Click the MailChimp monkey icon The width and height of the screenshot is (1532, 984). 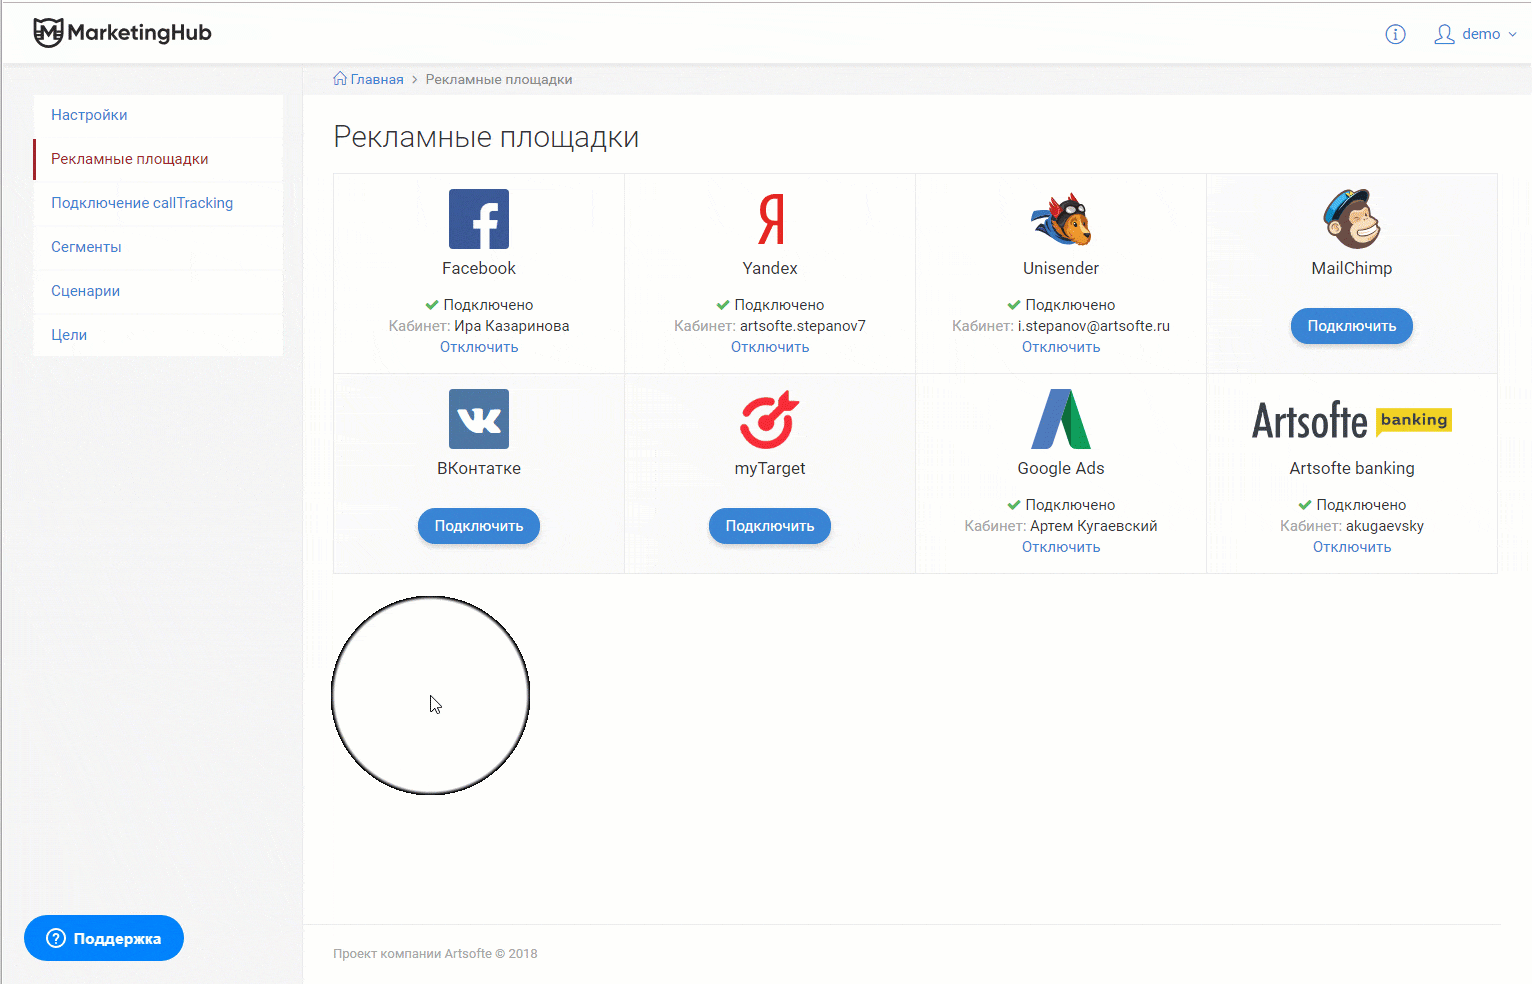tap(1352, 219)
